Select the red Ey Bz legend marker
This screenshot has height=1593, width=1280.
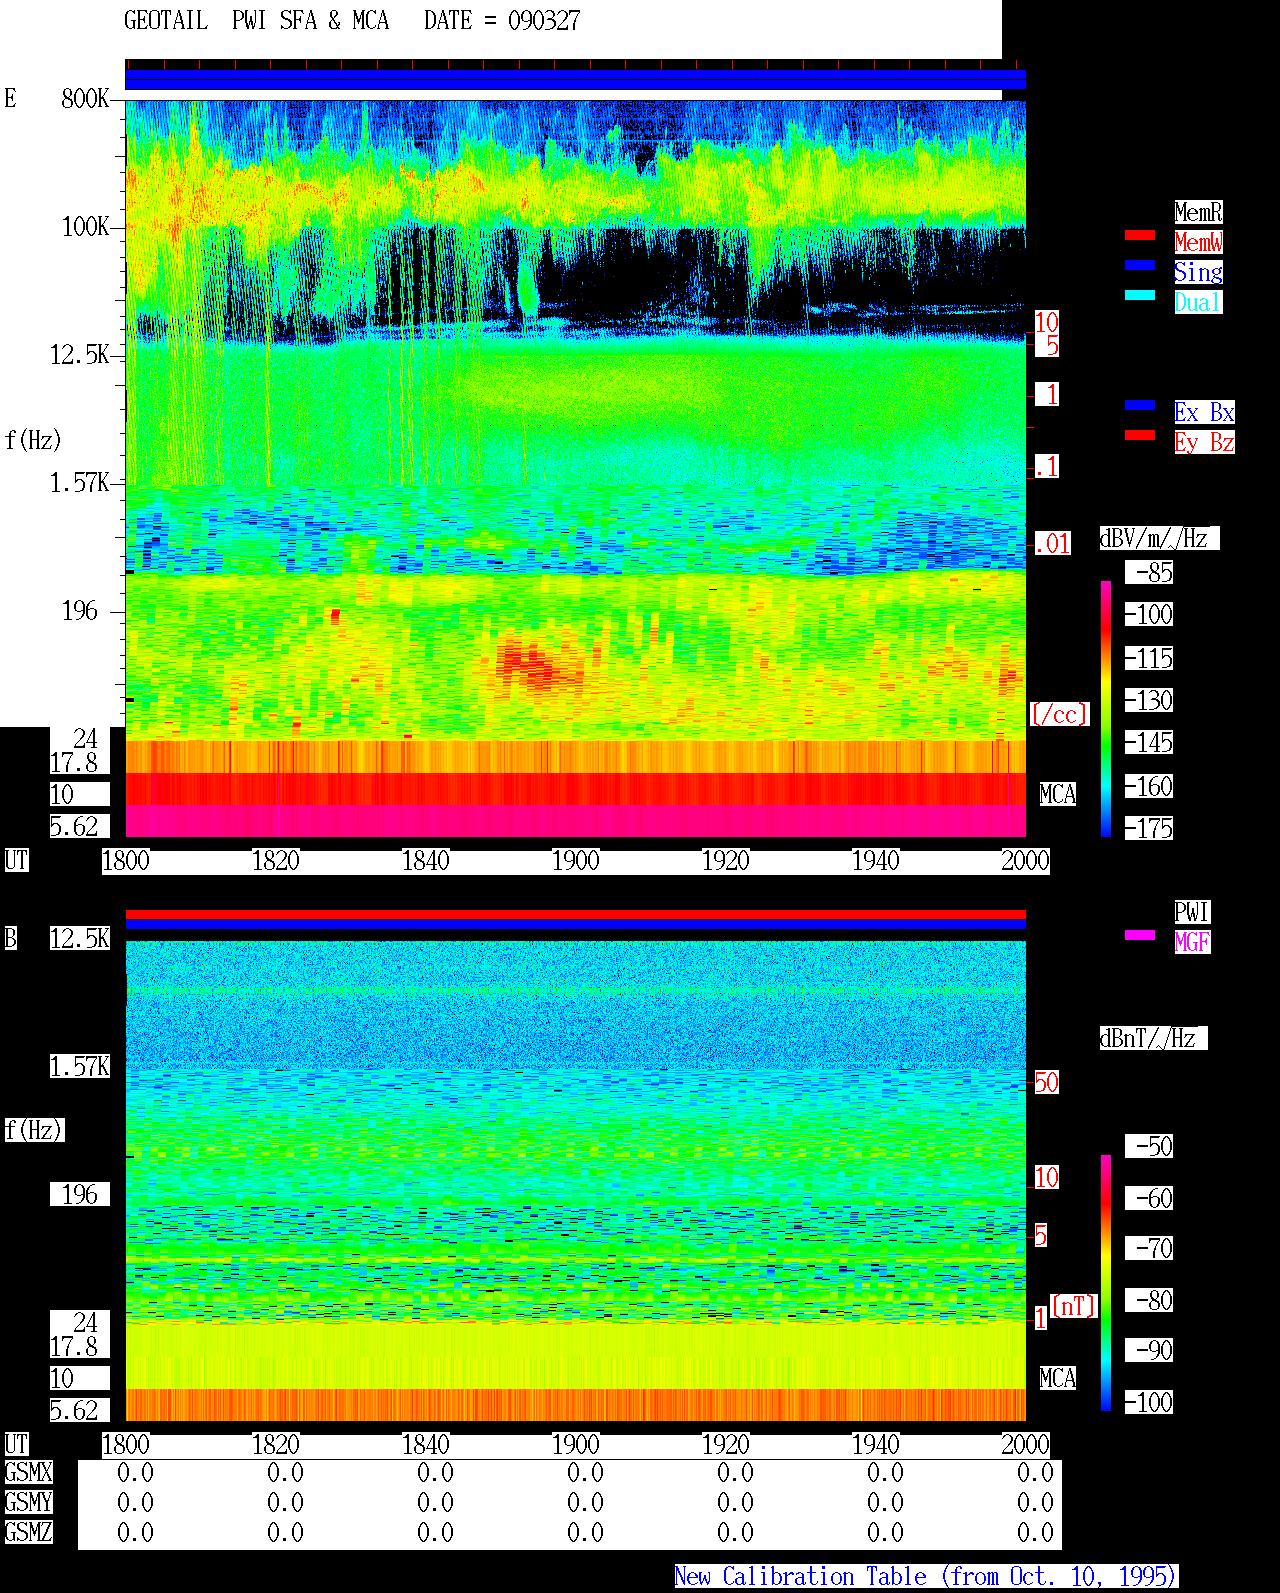pos(1140,435)
